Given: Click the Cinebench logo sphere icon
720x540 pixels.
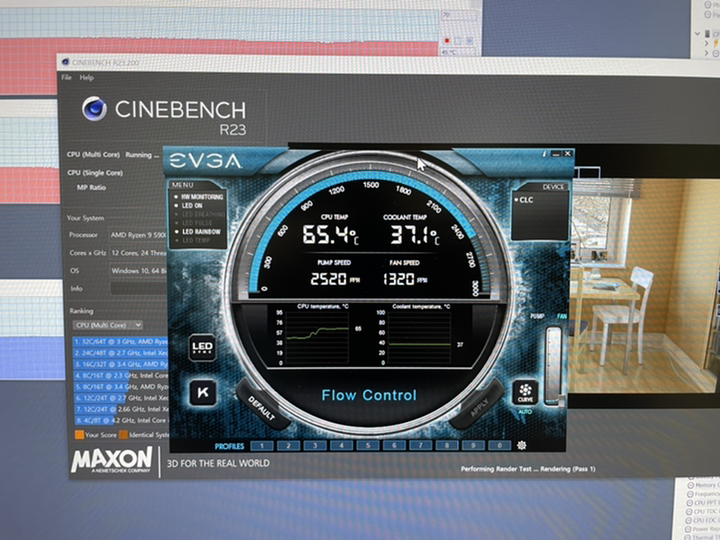Looking at the screenshot, I should pos(95,109).
